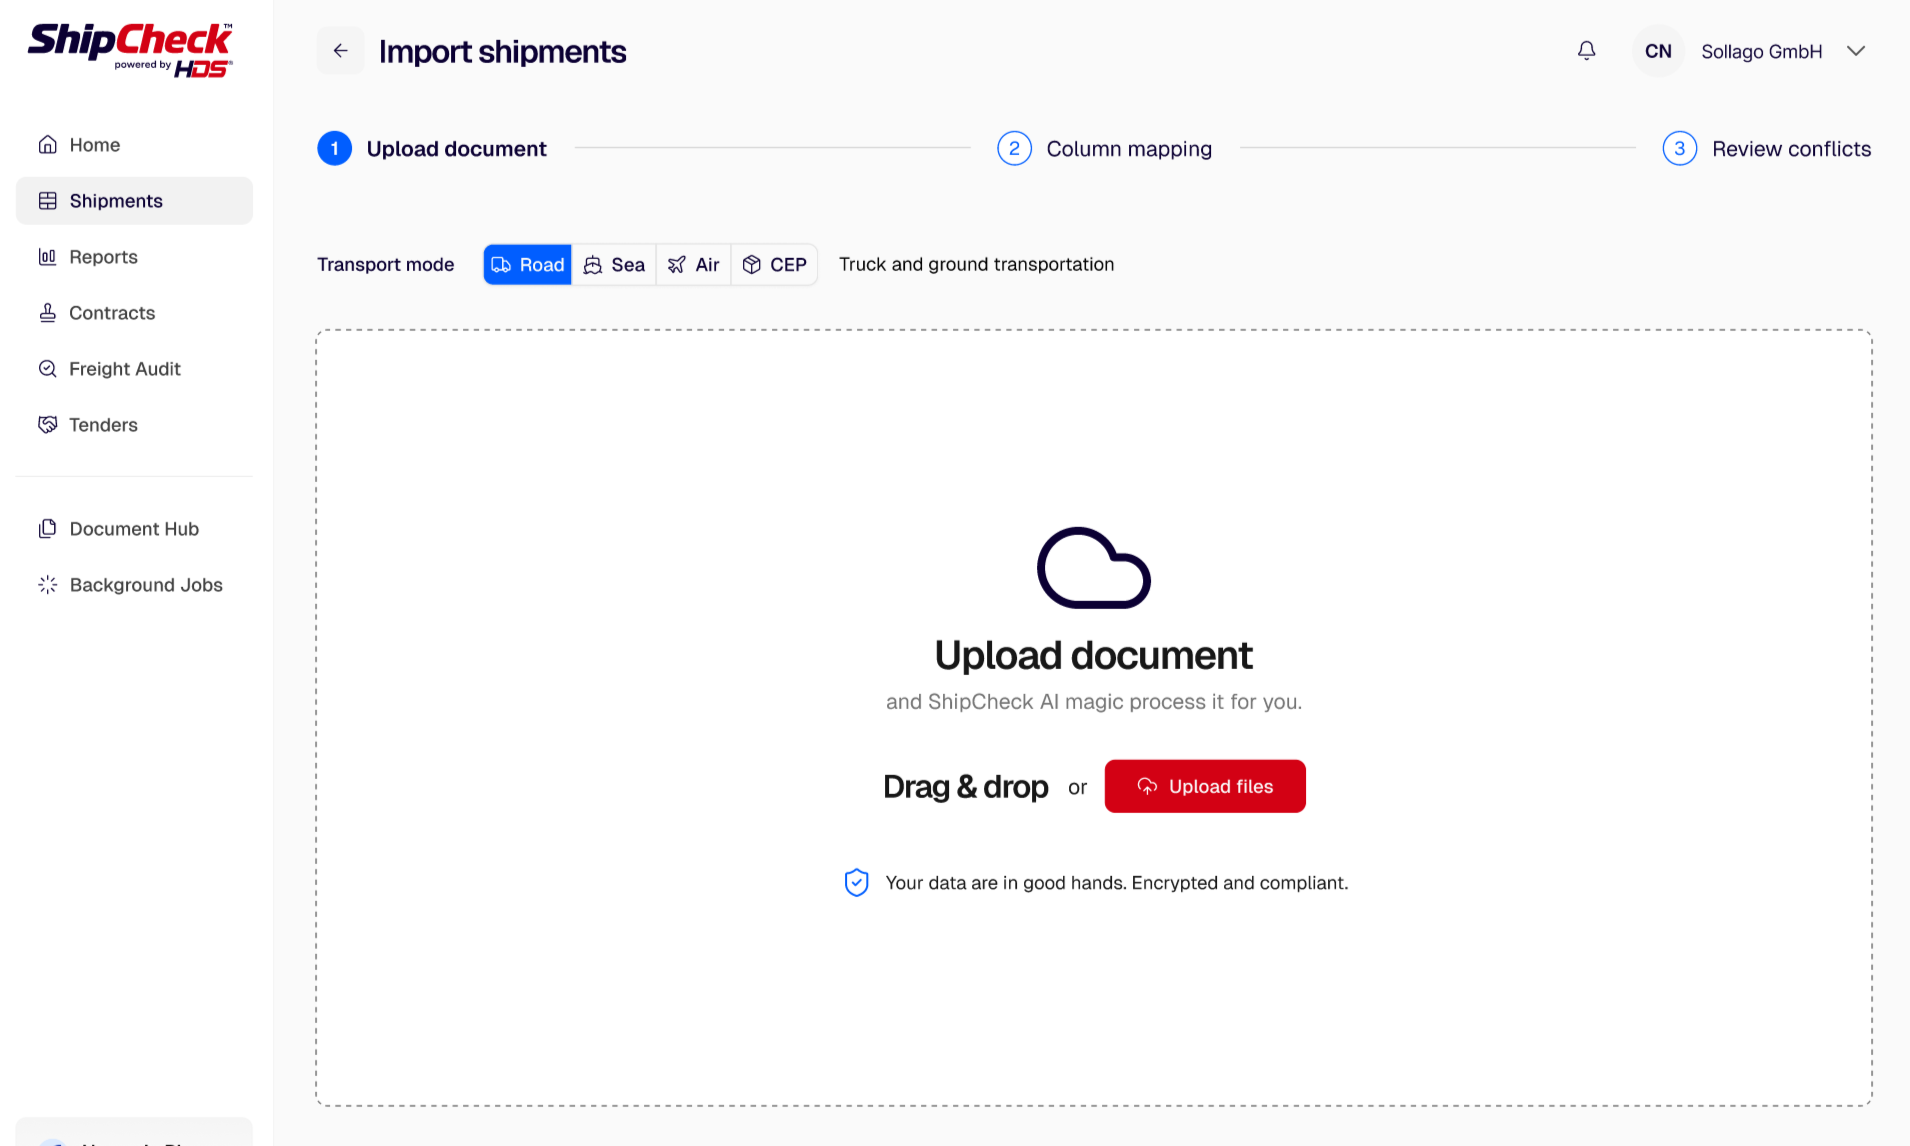1910x1146 pixels.
Task: Expand the Sollago GmbH account dropdown
Action: point(1856,51)
